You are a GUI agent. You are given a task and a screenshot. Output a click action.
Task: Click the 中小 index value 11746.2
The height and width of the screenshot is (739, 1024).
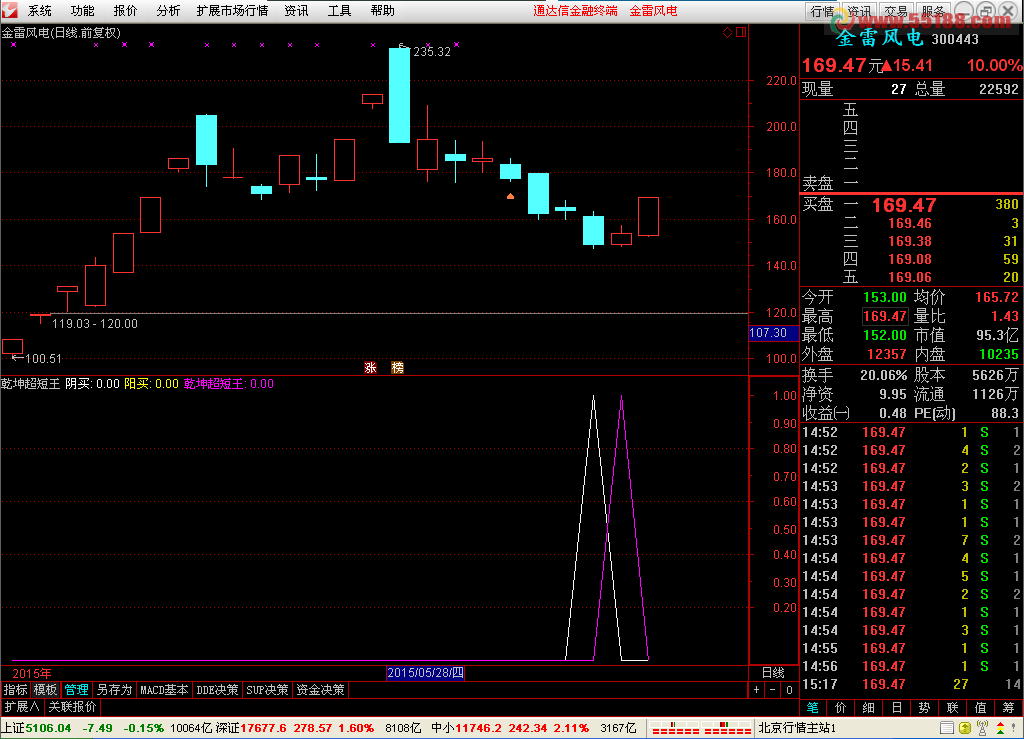pyautogui.click(x=479, y=728)
